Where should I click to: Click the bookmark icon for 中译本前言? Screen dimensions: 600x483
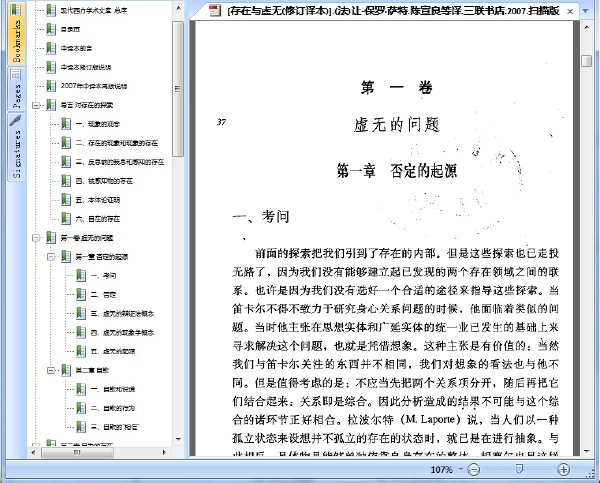coord(51,48)
